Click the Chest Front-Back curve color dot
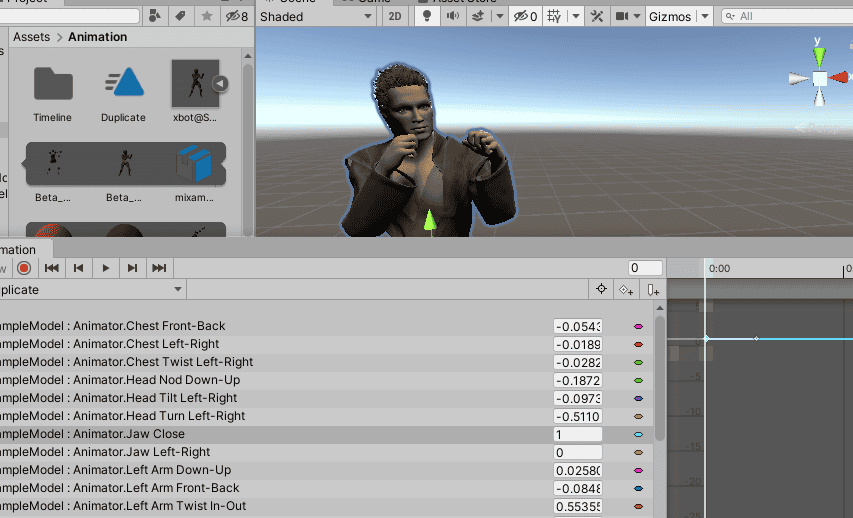Viewport: 853px width, 518px height. pyautogui.click(x=639, y=326)
